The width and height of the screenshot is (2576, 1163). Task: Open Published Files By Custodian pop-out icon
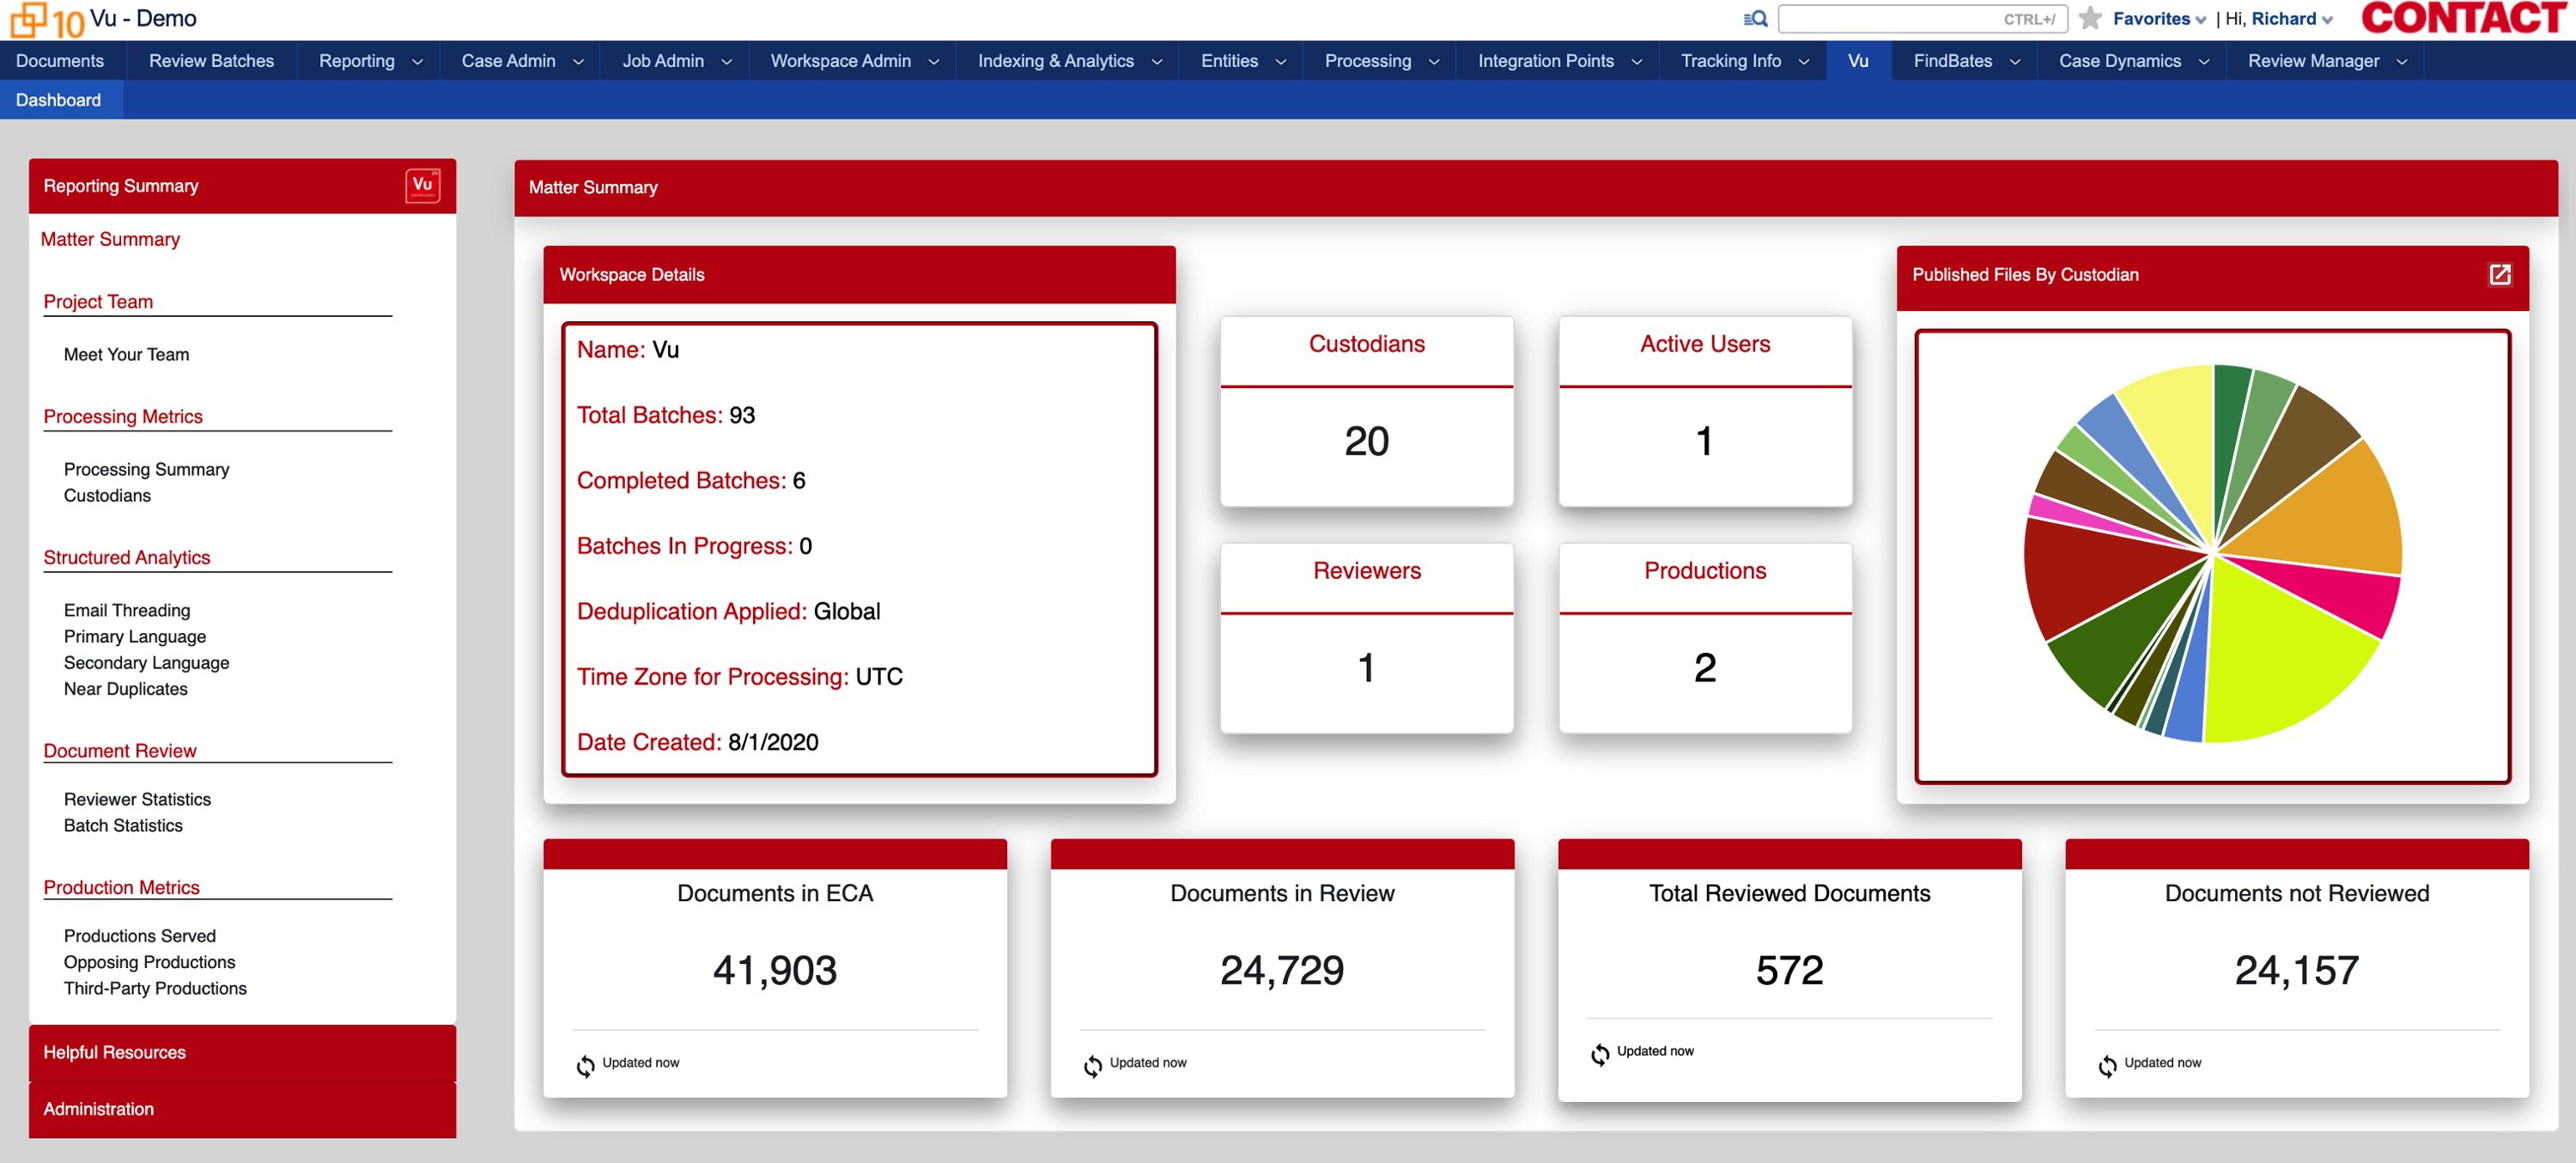(x=2498, y=275)
